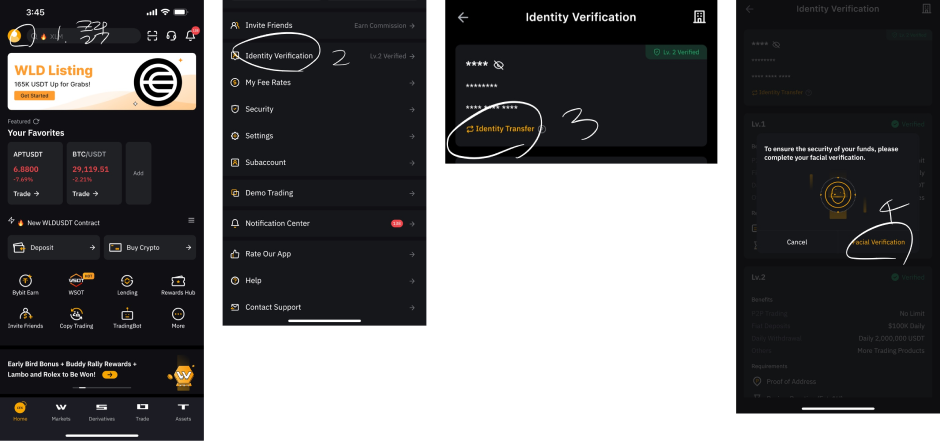The width and height of the screenshot is (940, 441).
Task: Open Rate Our App menu row
Action: (324, 254)
